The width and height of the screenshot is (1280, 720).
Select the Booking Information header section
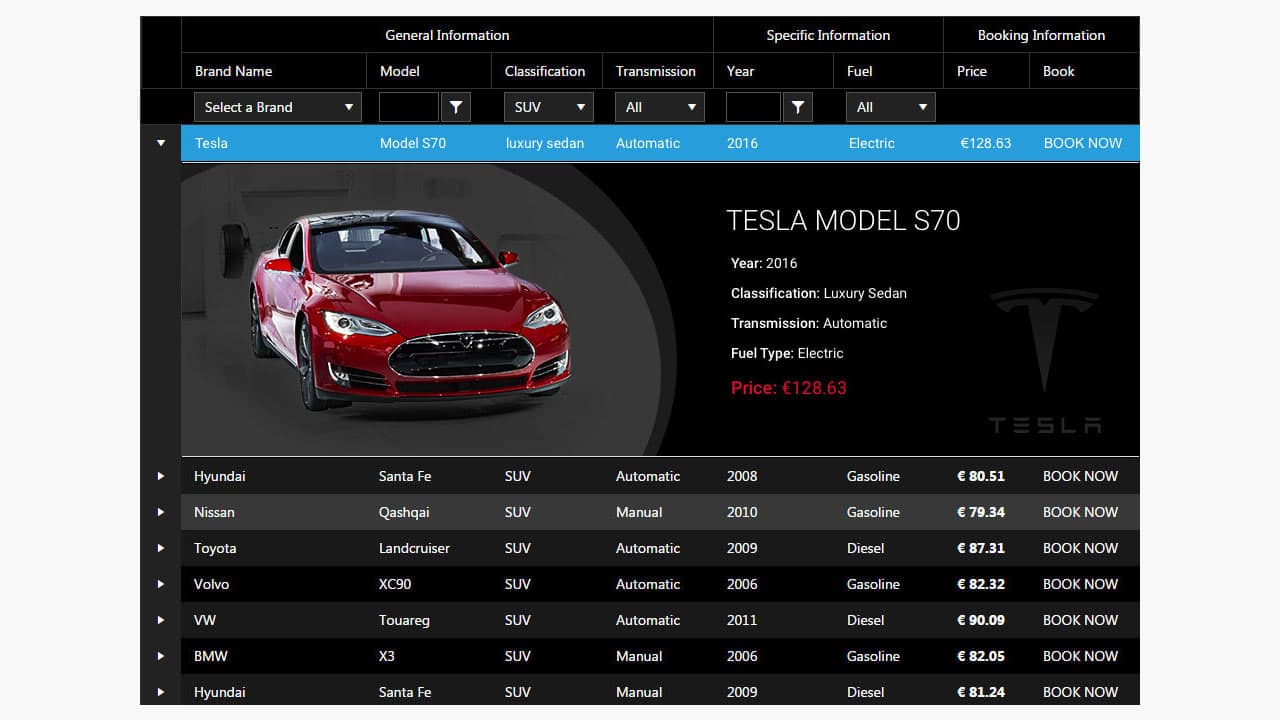pyautogui.click(x=1040, y=35)
